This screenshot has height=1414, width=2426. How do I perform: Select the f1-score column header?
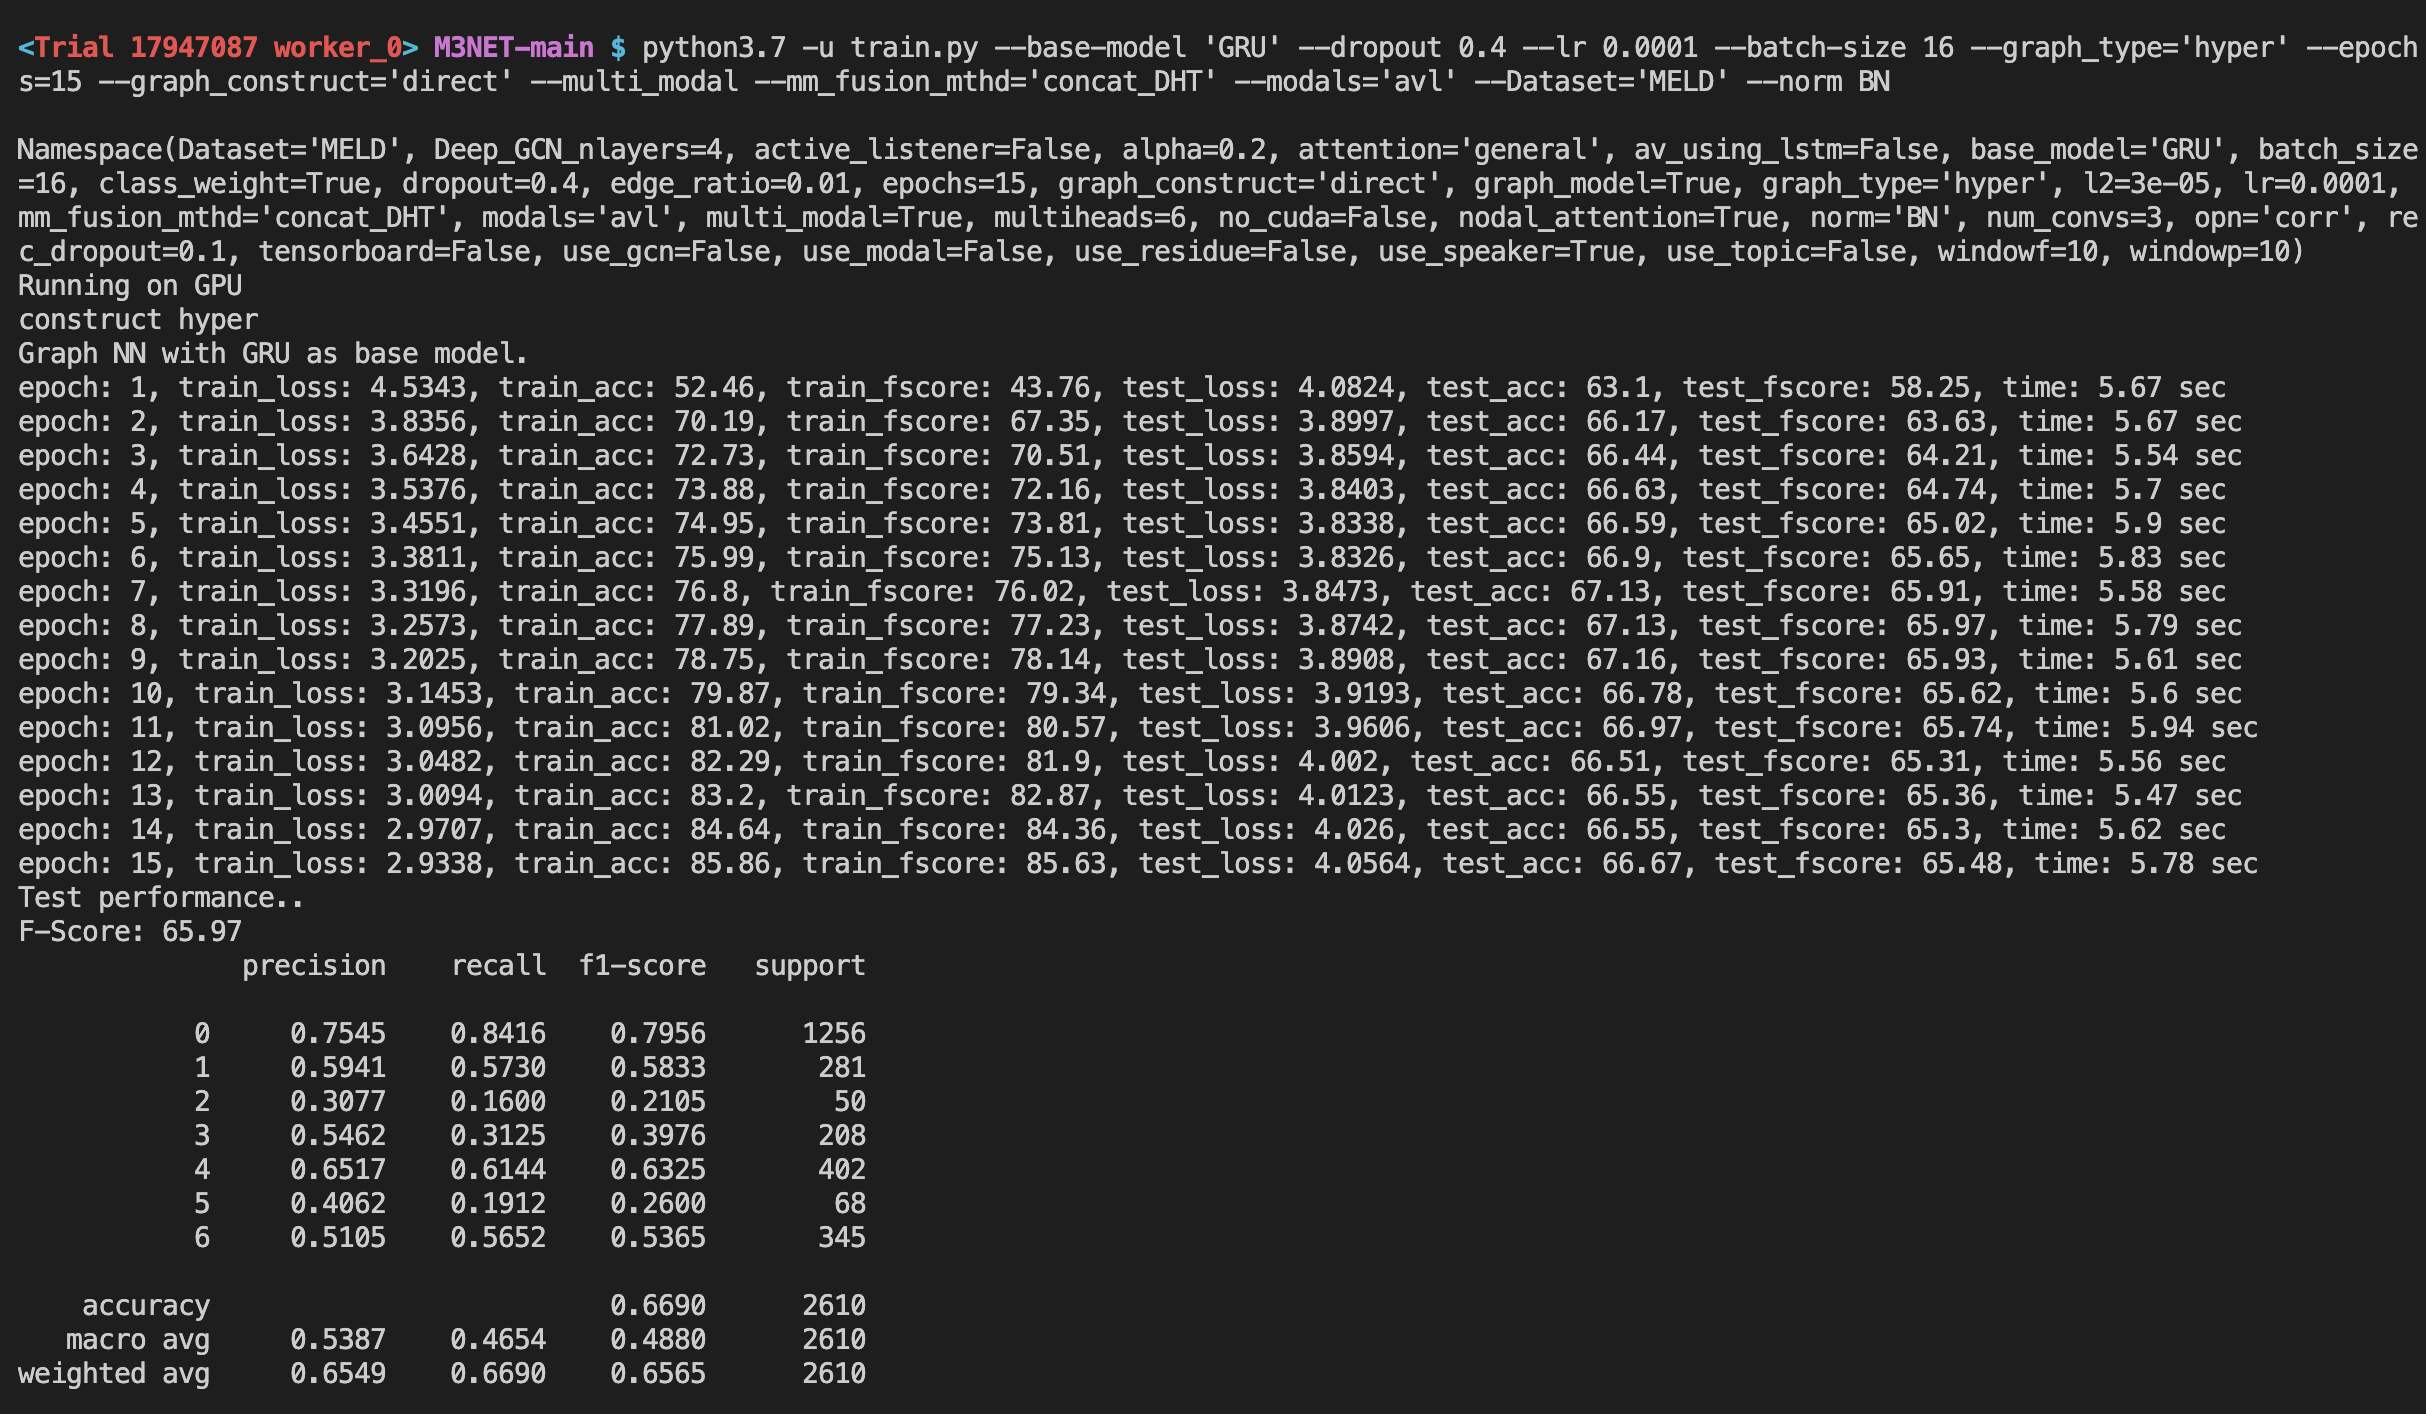[642, 965]
